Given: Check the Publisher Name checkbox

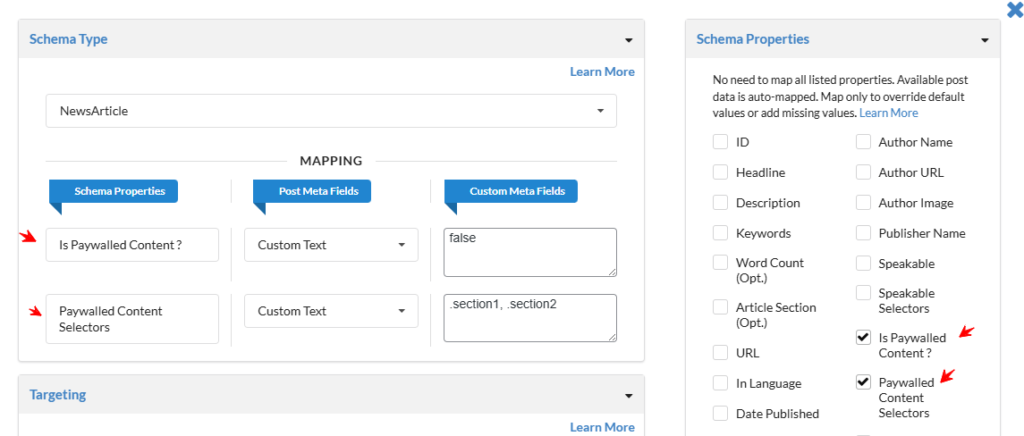Looking at the screenshot, I should tap(863, 233).
